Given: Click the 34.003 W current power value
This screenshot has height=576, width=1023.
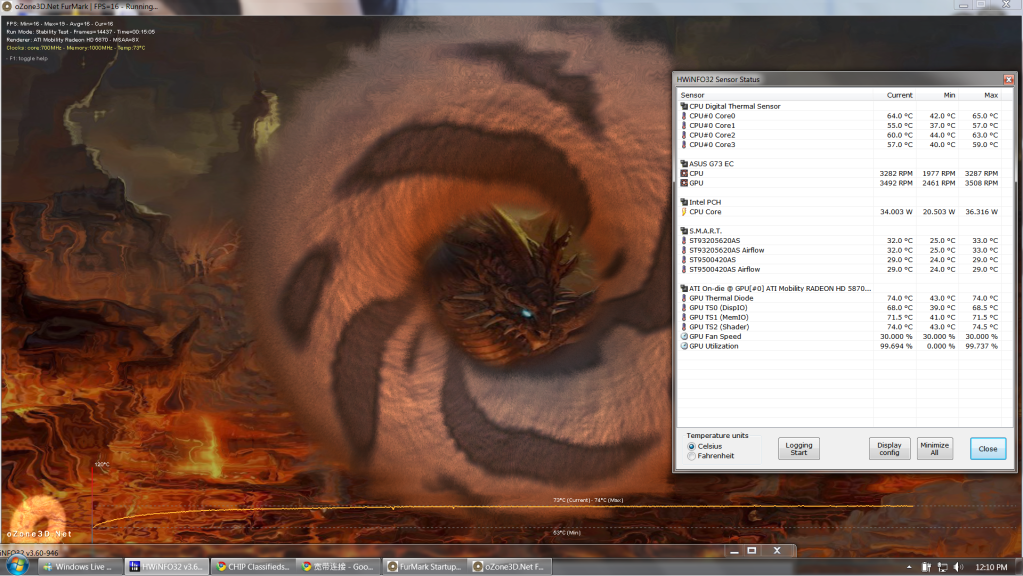Looking at the screenshot, I should point(896,212).
